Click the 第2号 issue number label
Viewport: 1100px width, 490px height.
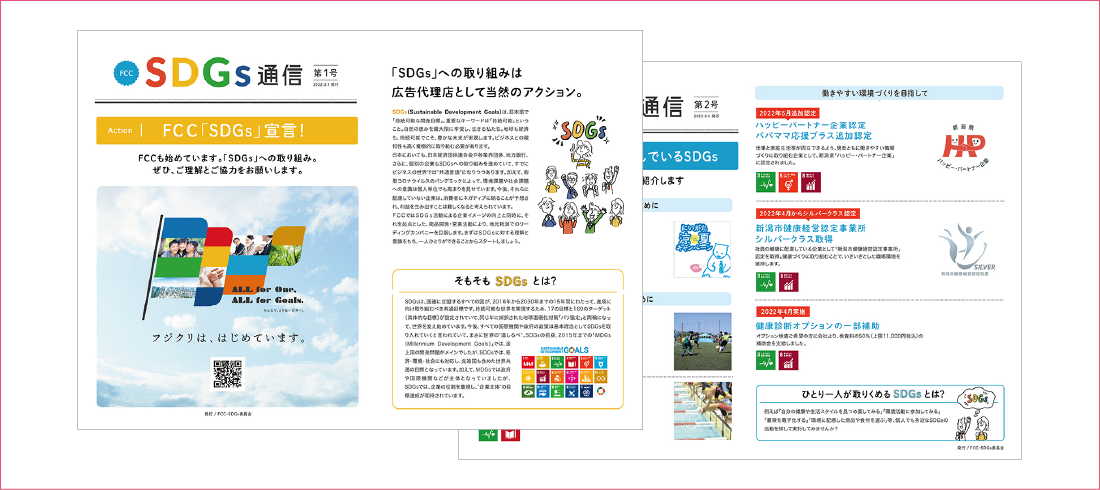(x=706, y=104)
